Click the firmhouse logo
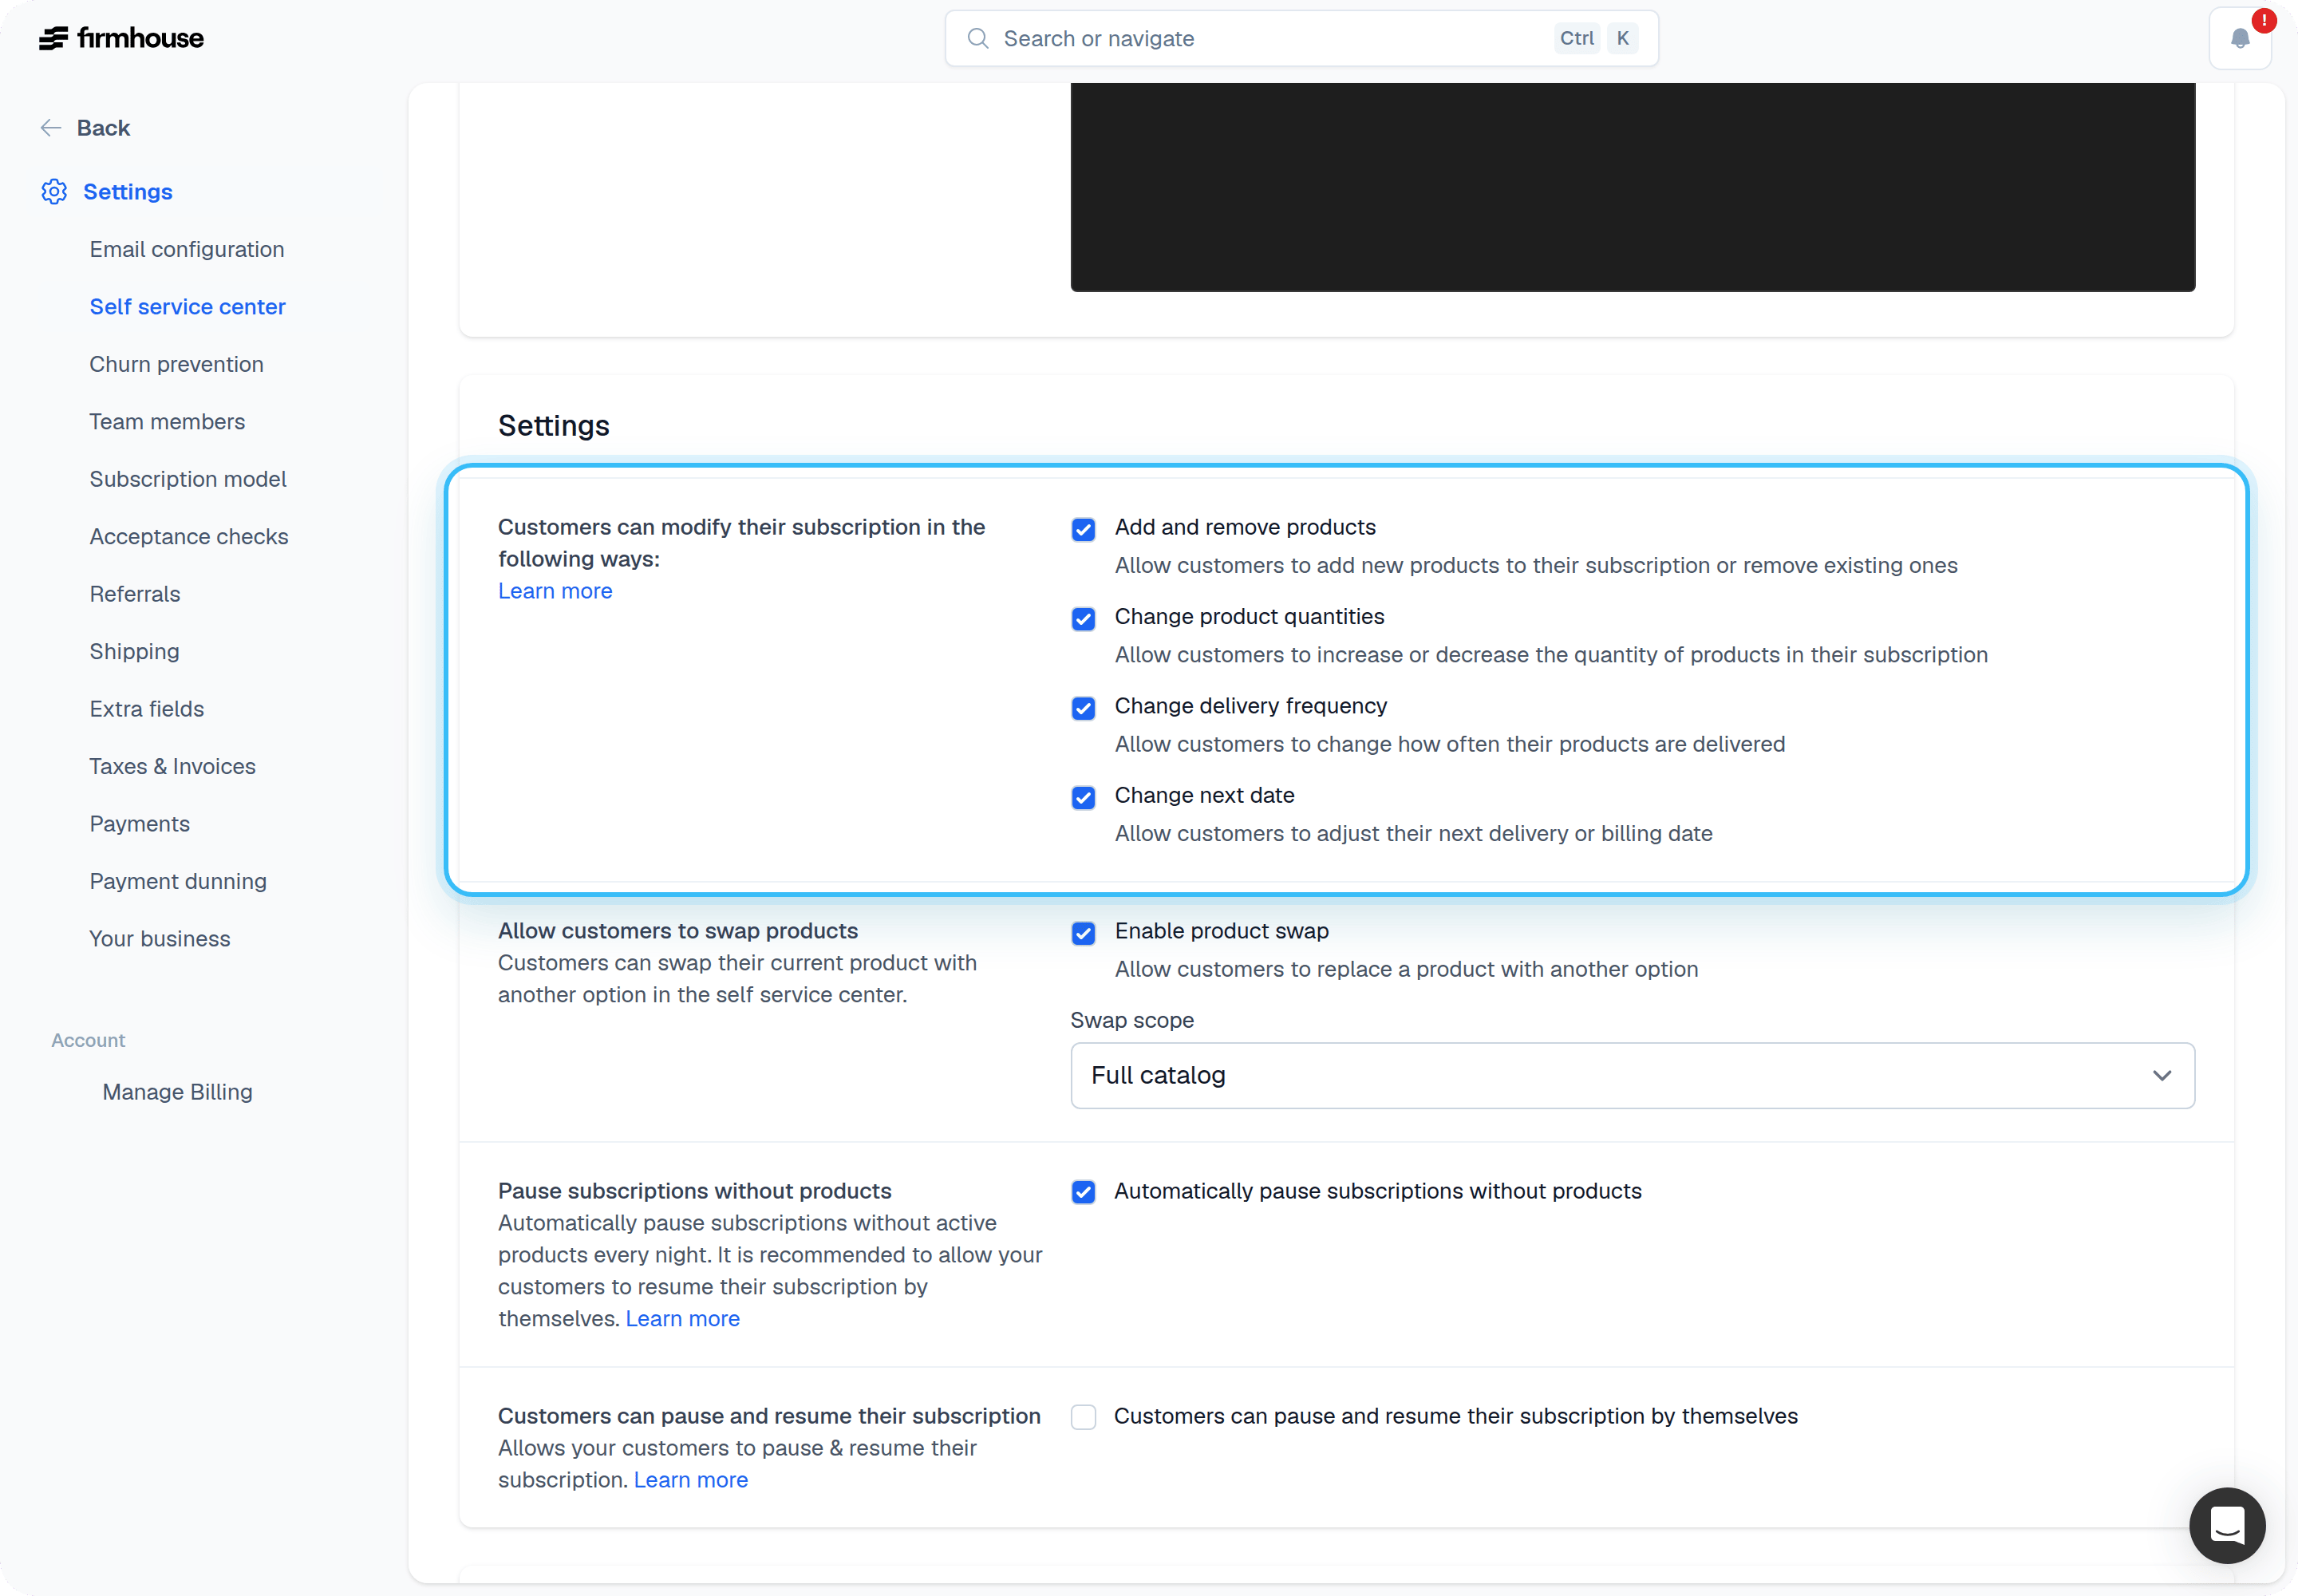 121,38
